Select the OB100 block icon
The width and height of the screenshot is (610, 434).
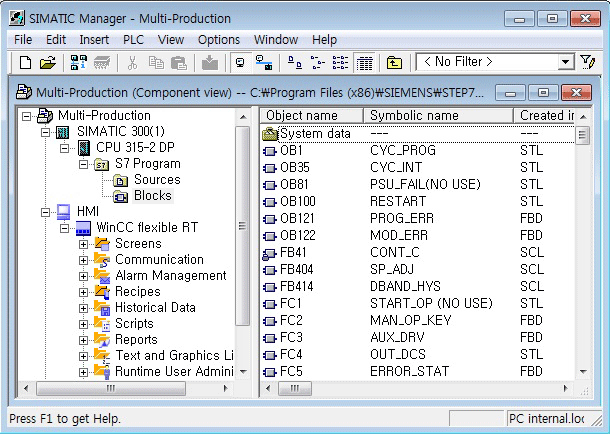[270, 202]
